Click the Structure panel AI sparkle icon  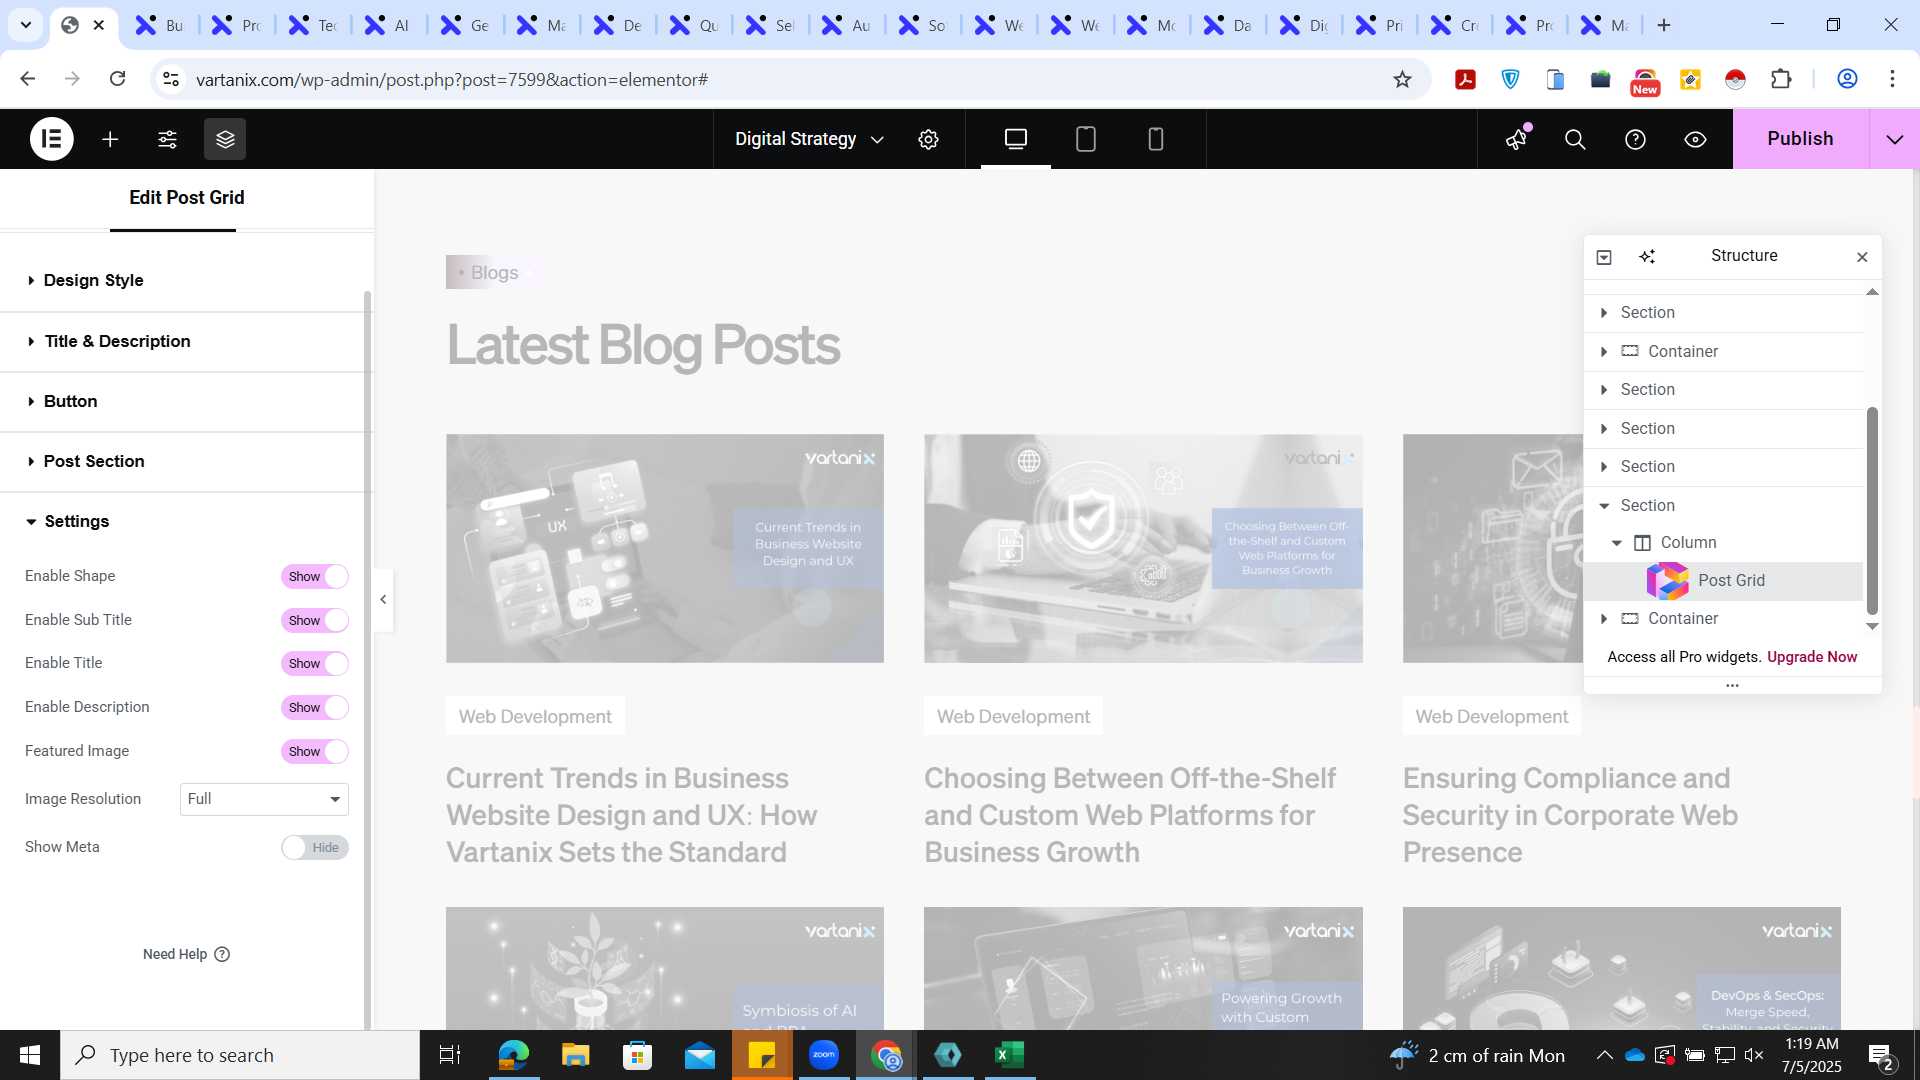pyautogui.click(x=1647, y=257)
